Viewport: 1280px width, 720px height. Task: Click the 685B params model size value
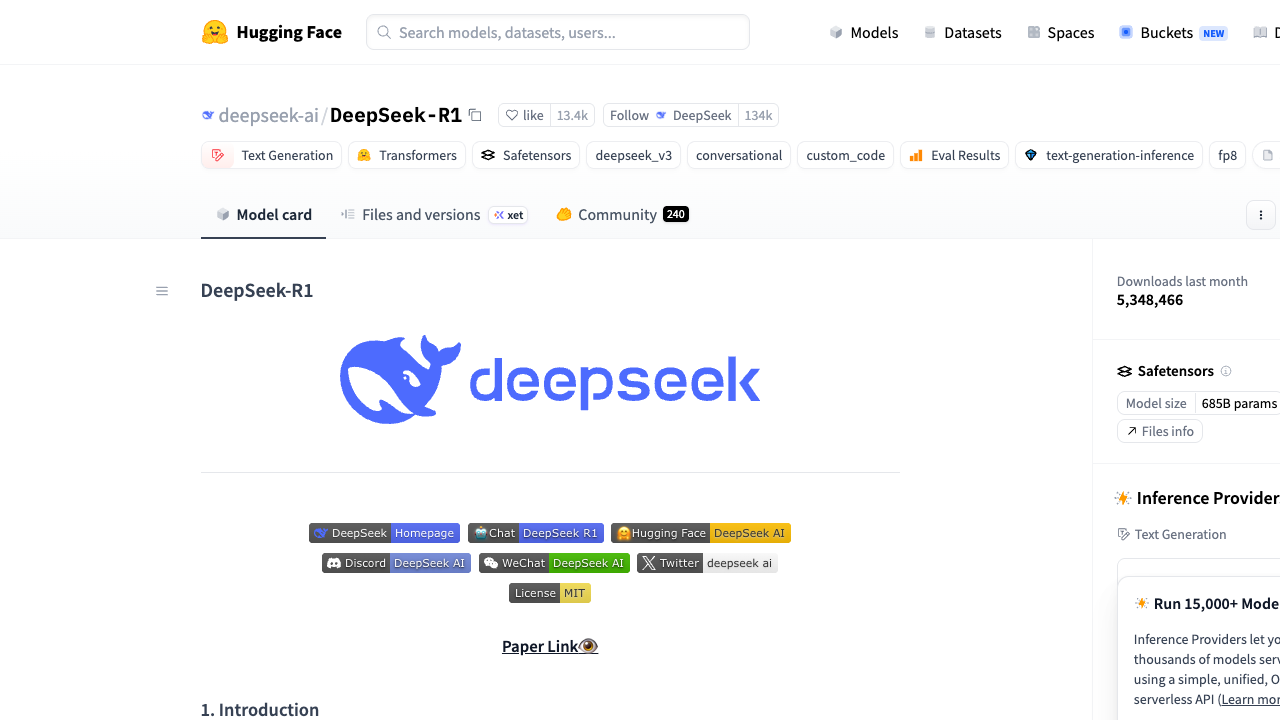point(1239,403)
